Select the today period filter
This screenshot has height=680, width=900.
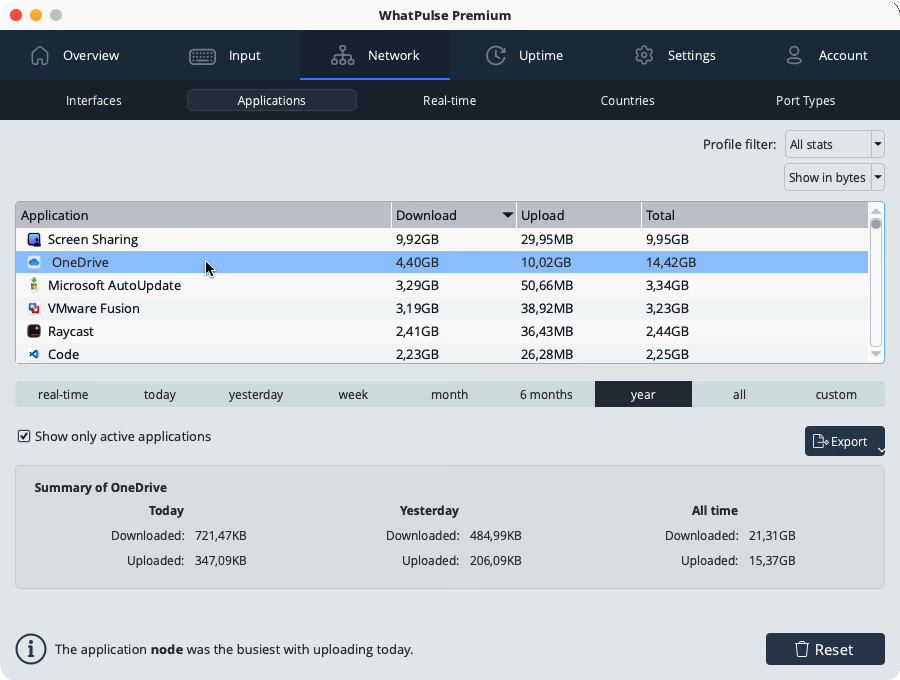point(160,394)
